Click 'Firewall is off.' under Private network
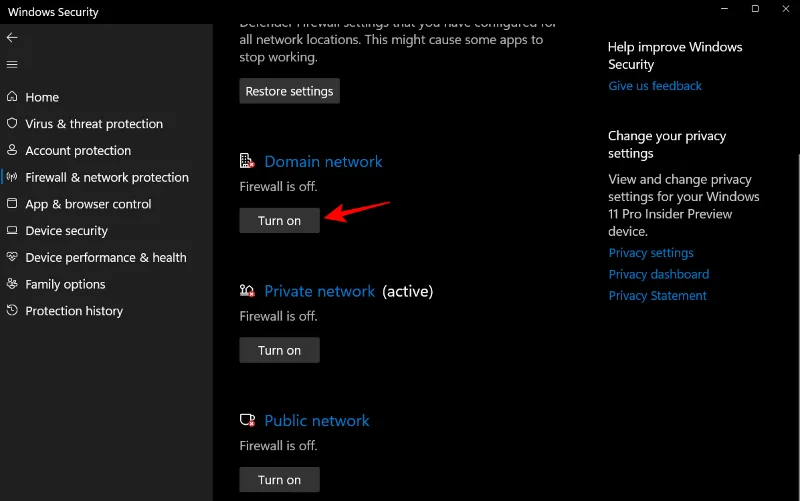 [279, 316]
